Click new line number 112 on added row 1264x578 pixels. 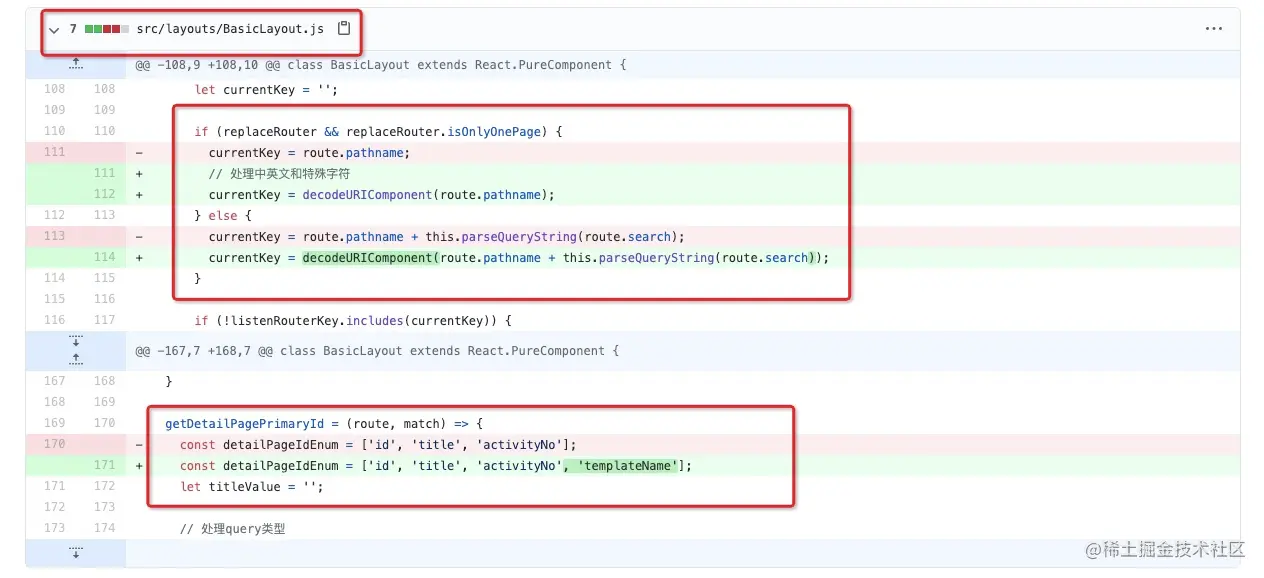104,195
